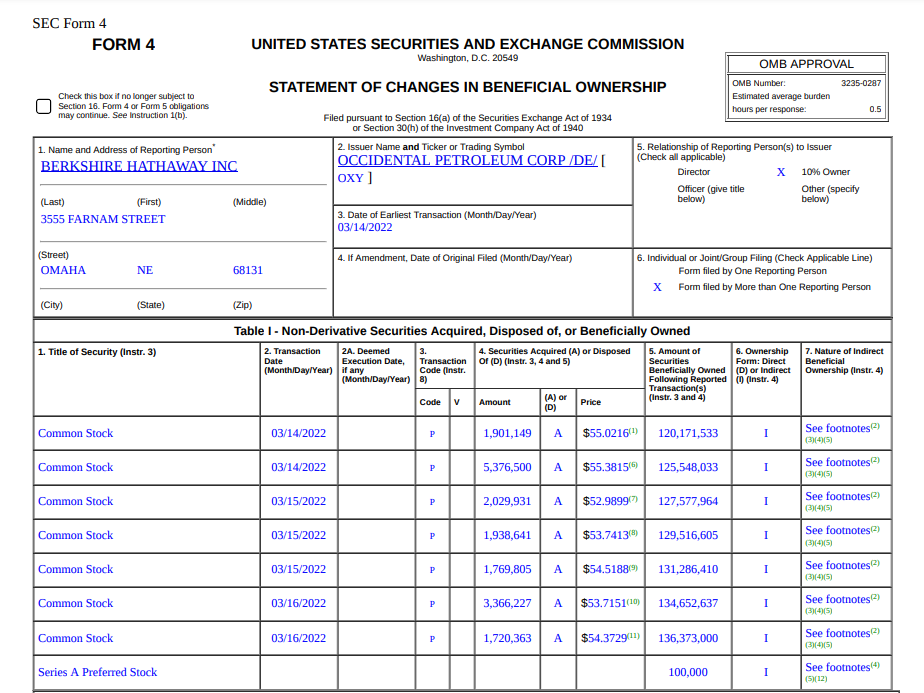Click the Officer (give title below) option
Screen dimensions: 924x693
click(x=711, y=194)
